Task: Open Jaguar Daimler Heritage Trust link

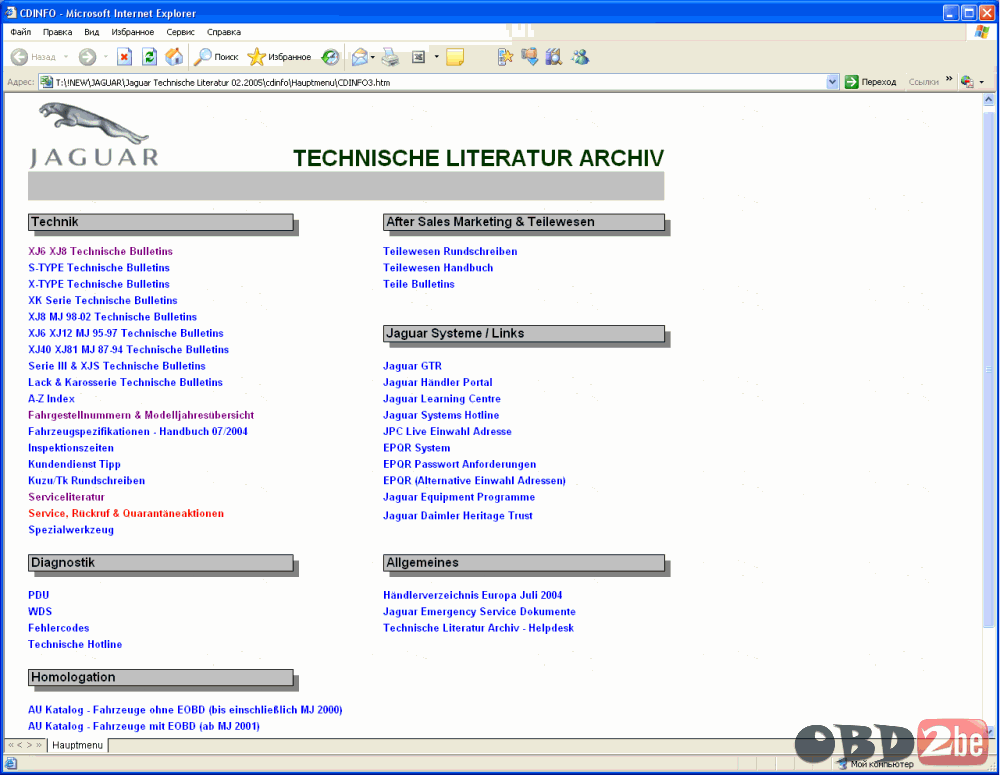Action: [458, 515]
